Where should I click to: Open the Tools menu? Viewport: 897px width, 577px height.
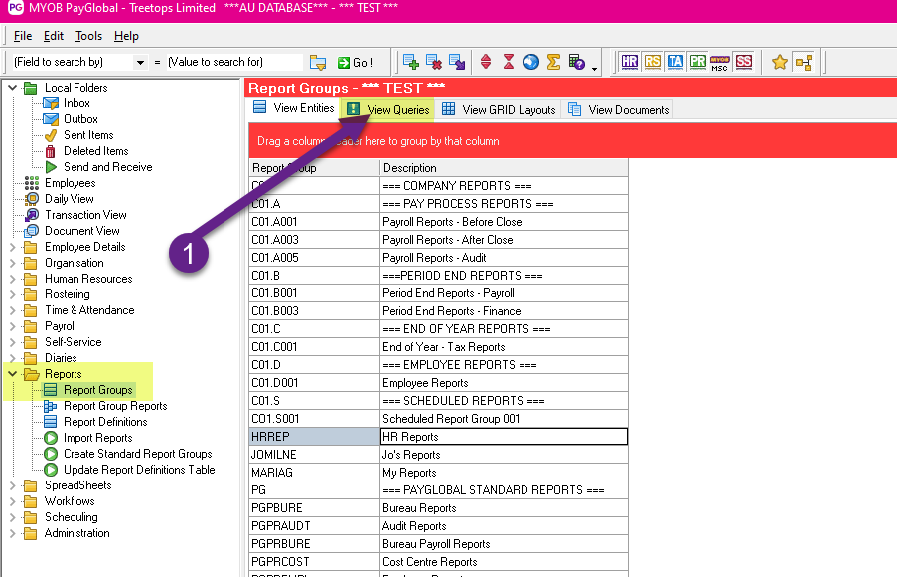point(88,36)
